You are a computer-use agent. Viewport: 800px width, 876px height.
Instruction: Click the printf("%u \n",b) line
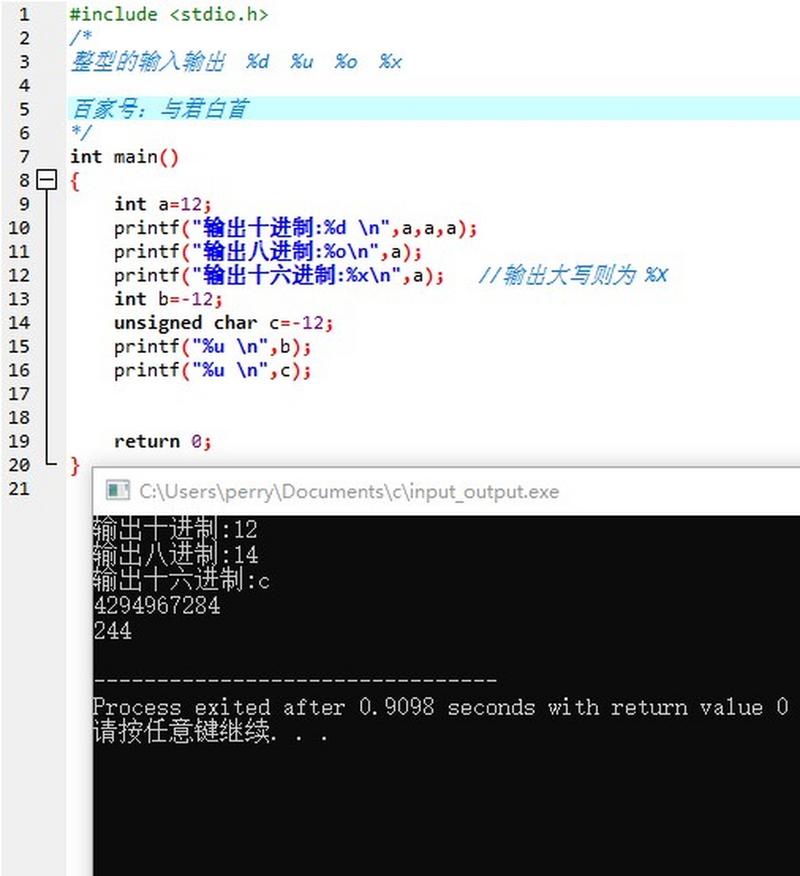tap(212, 347)
